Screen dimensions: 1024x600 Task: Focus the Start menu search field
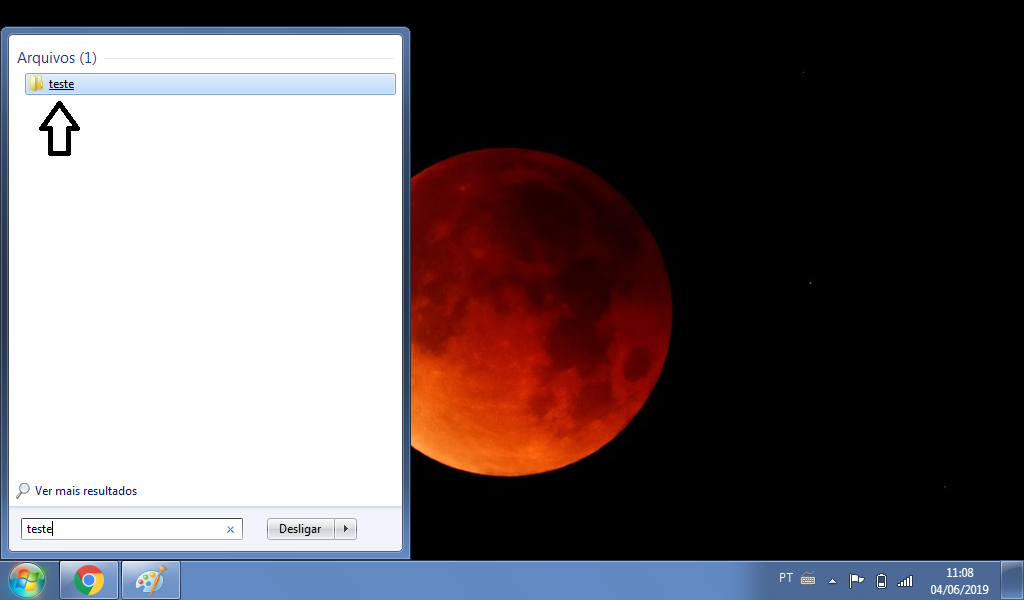(132, 529)
